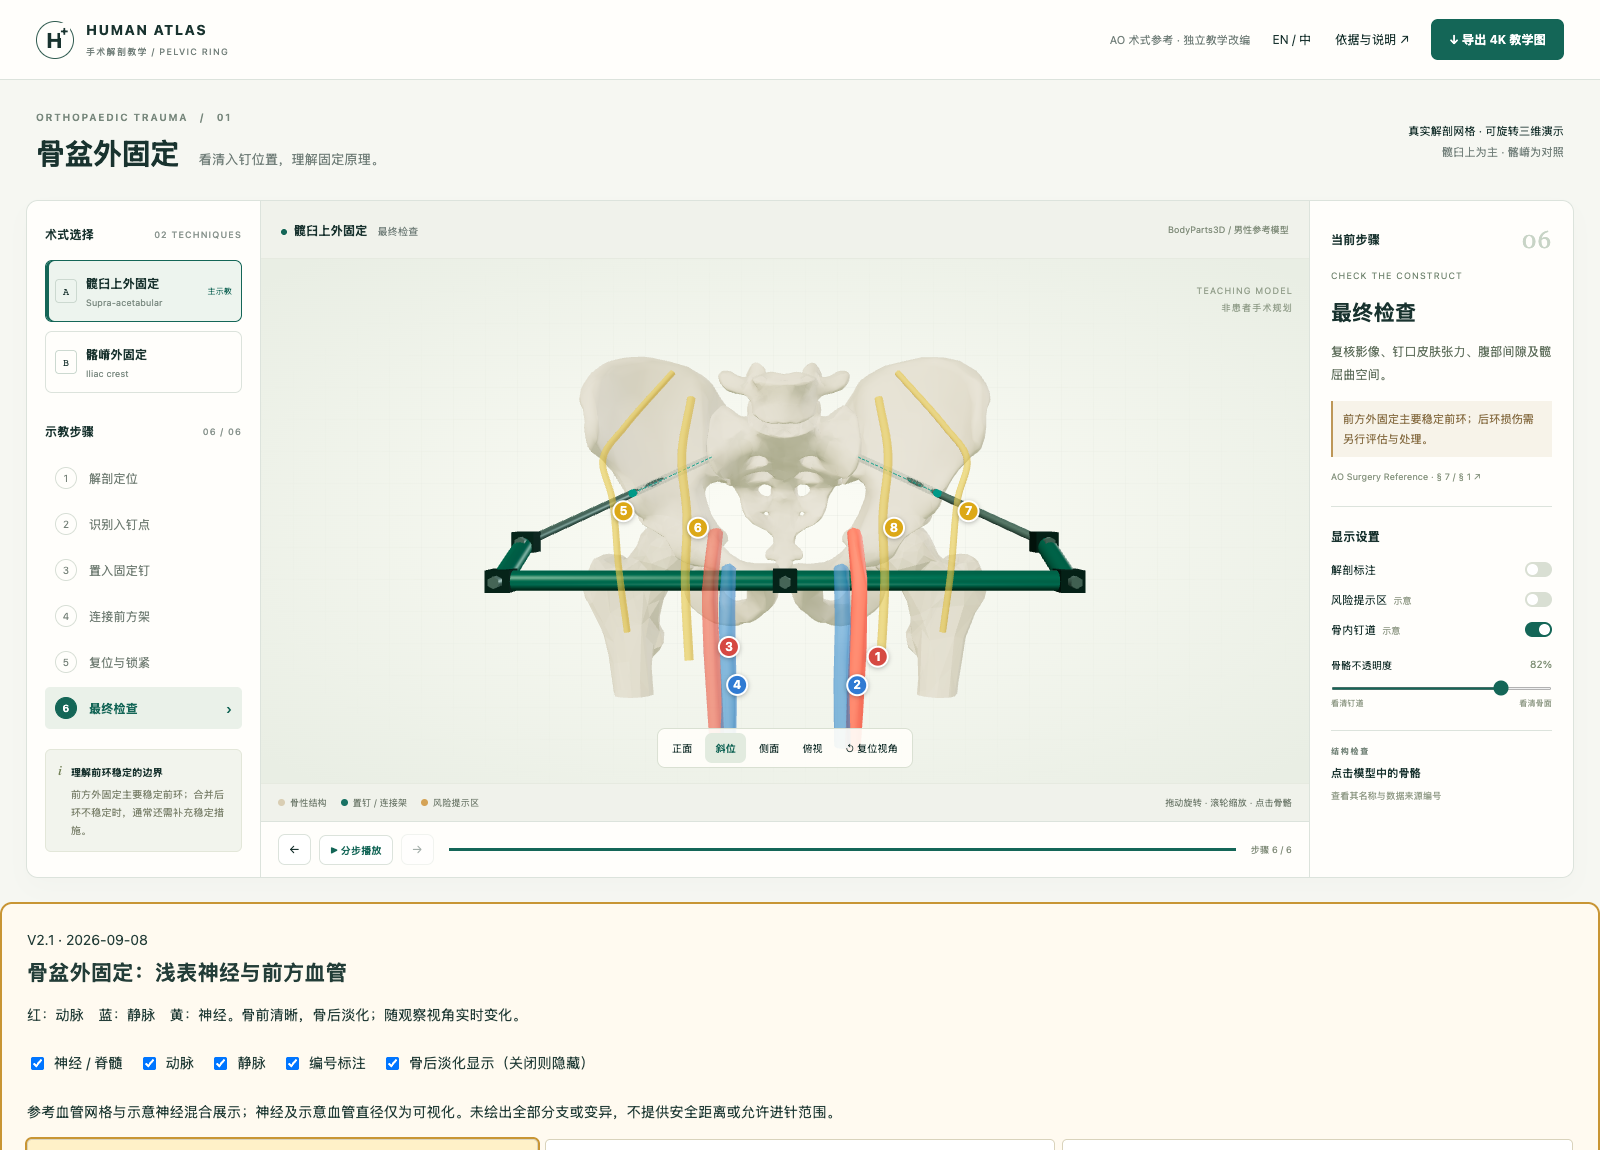This screenshot has width=1600, height=1150.
Task: Uncheck the 编号标注 checkbox
Action: [x=293, y=1063]
